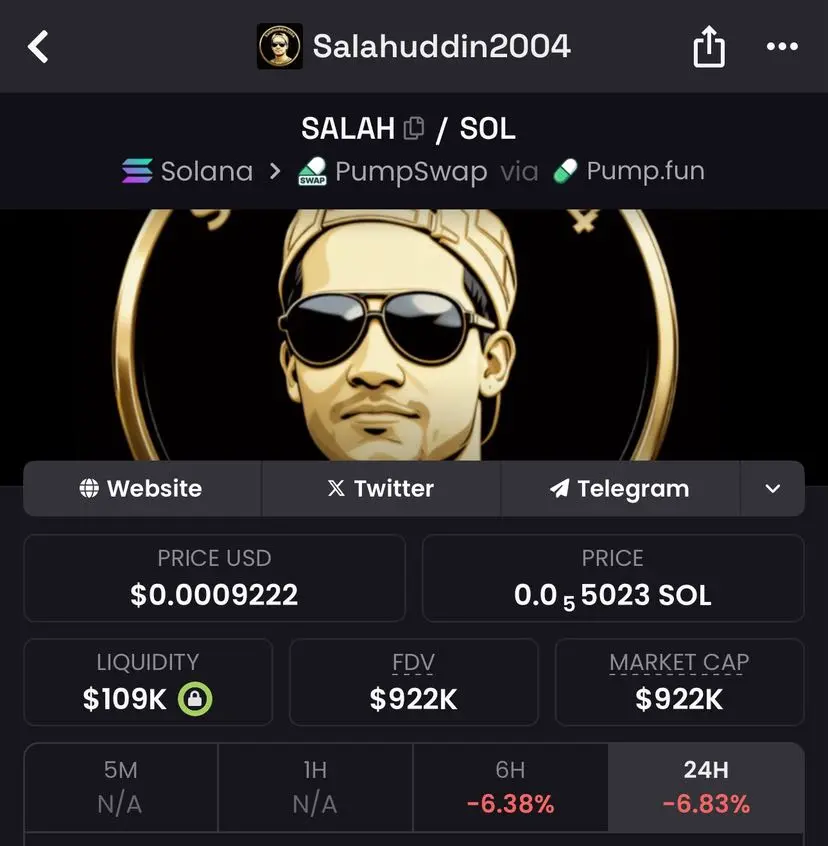Image resolution: width=828 pixels, height=846 pixels.
Task: Tap the green liquidity lock icon
Action: (x=195, y=699)
